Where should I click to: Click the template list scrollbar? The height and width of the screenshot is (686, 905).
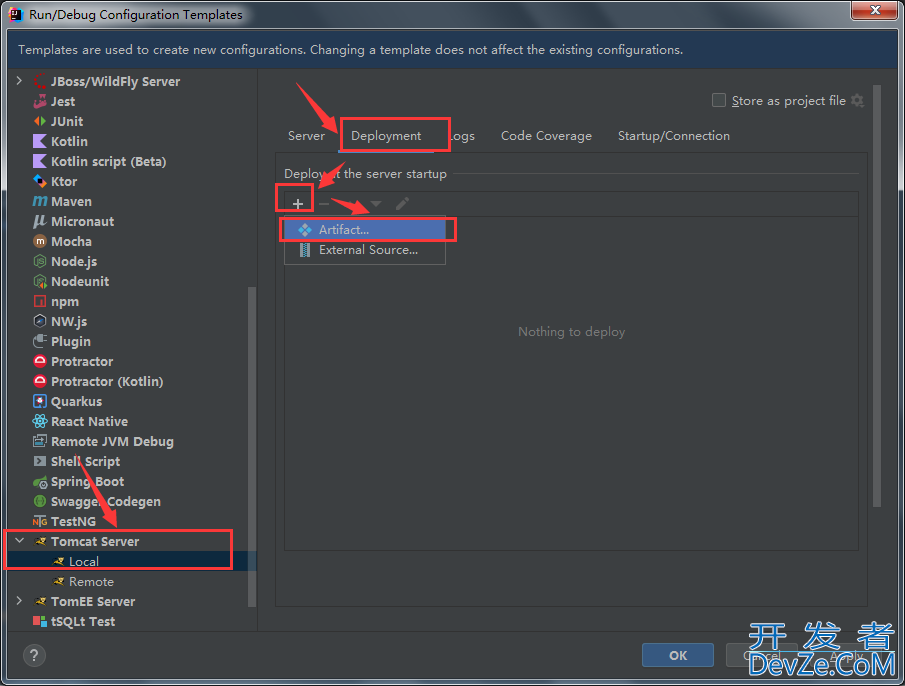252,447
